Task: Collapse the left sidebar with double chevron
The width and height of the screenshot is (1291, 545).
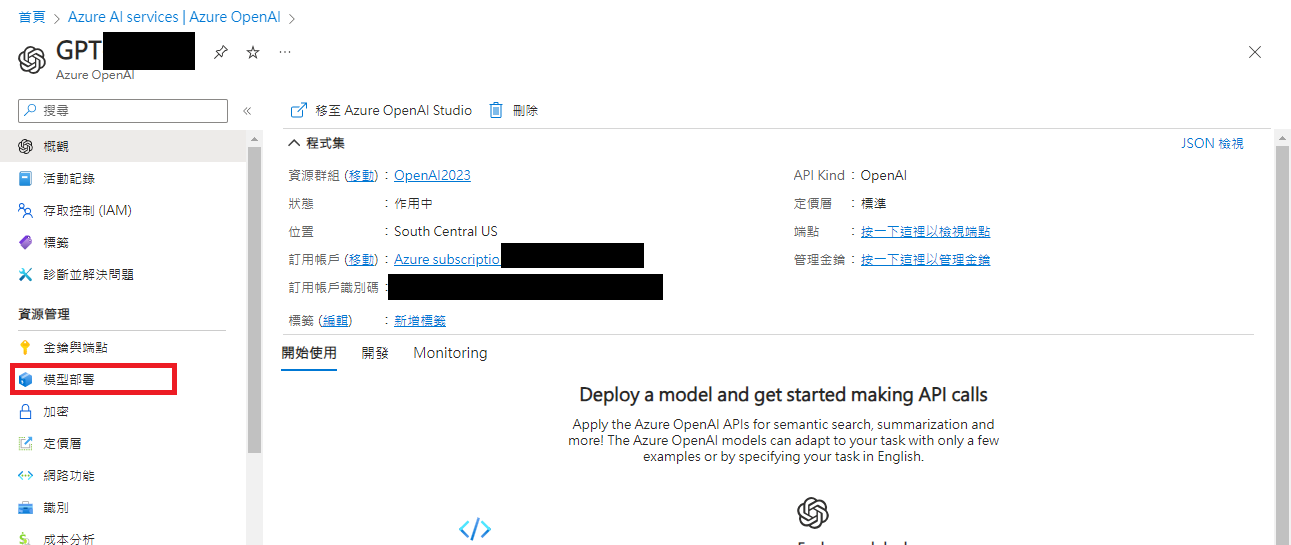Action: coord(247,111)
